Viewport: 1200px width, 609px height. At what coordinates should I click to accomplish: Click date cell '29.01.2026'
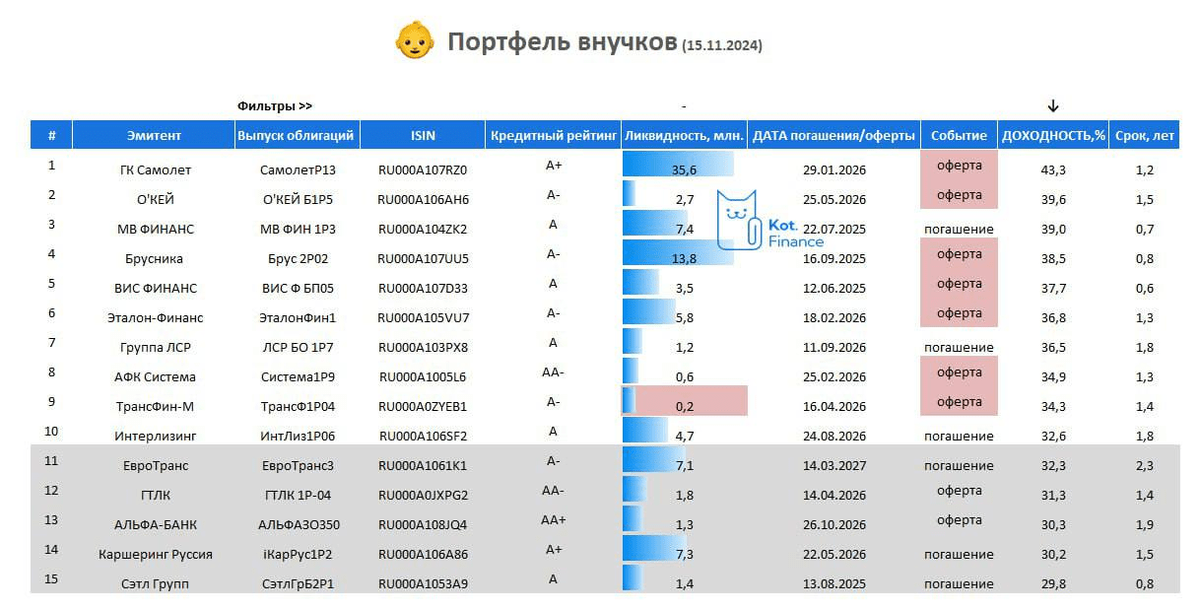tap(834, 170)
